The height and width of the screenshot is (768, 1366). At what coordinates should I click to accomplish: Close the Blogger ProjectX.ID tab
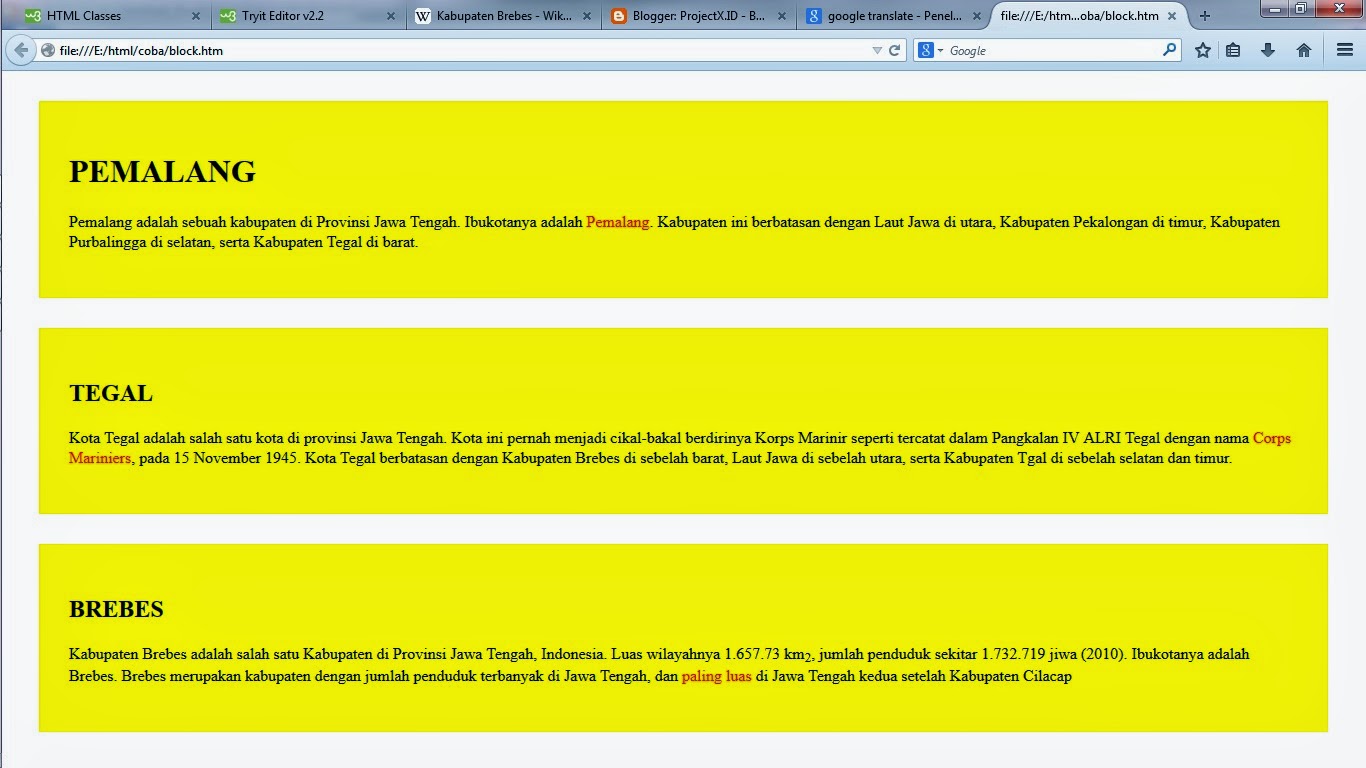781,16
